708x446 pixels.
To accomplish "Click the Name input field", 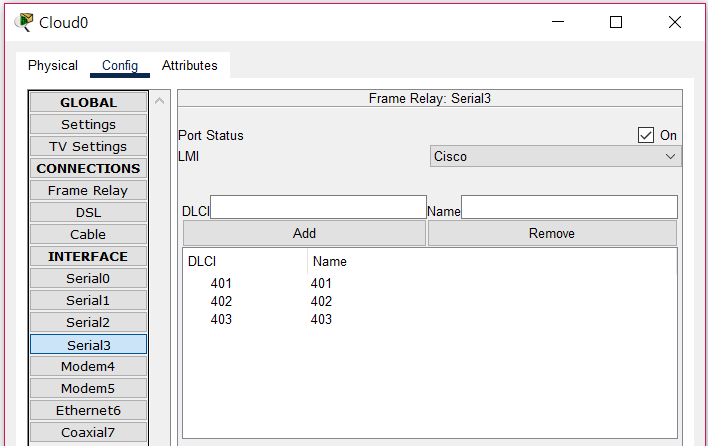I will click(x=569, y=207).
